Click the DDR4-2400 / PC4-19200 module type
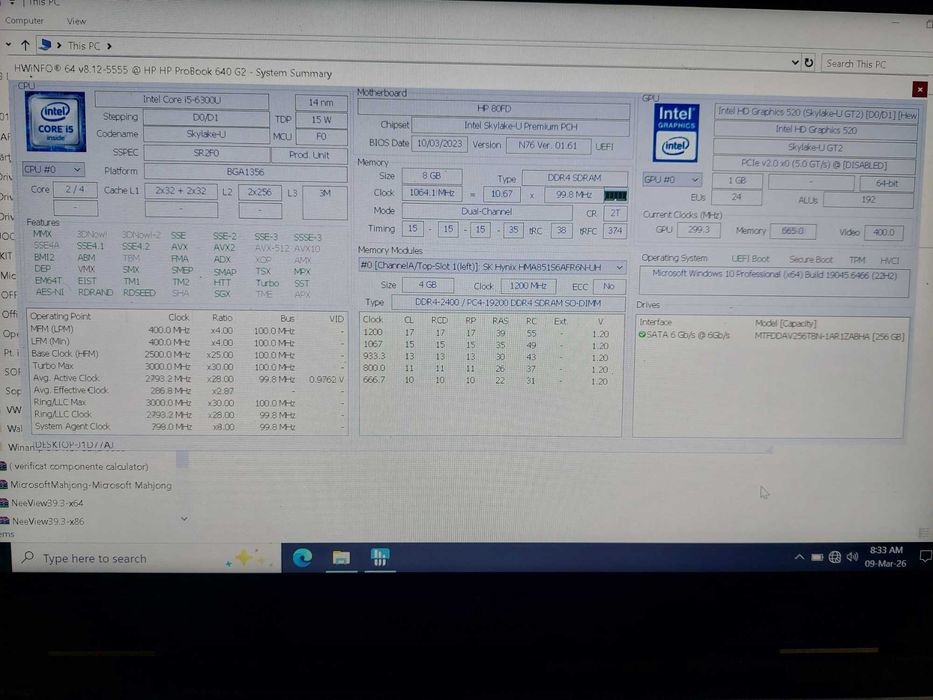Image resolution: width=933 pixels, height=700 pixels. pyautogui.click(x=508, y=303)
